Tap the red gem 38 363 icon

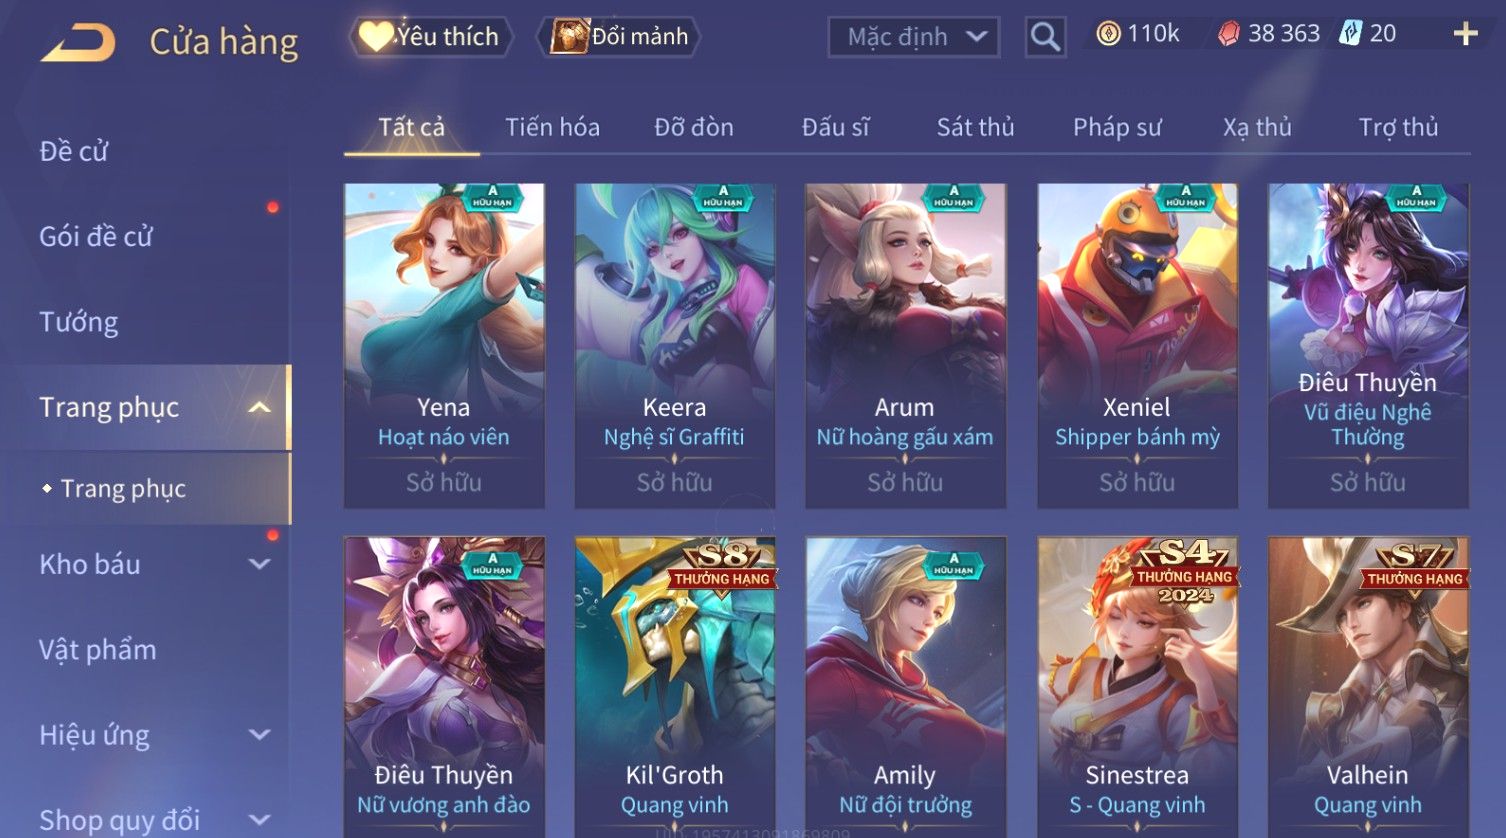tap(1229, 34)
